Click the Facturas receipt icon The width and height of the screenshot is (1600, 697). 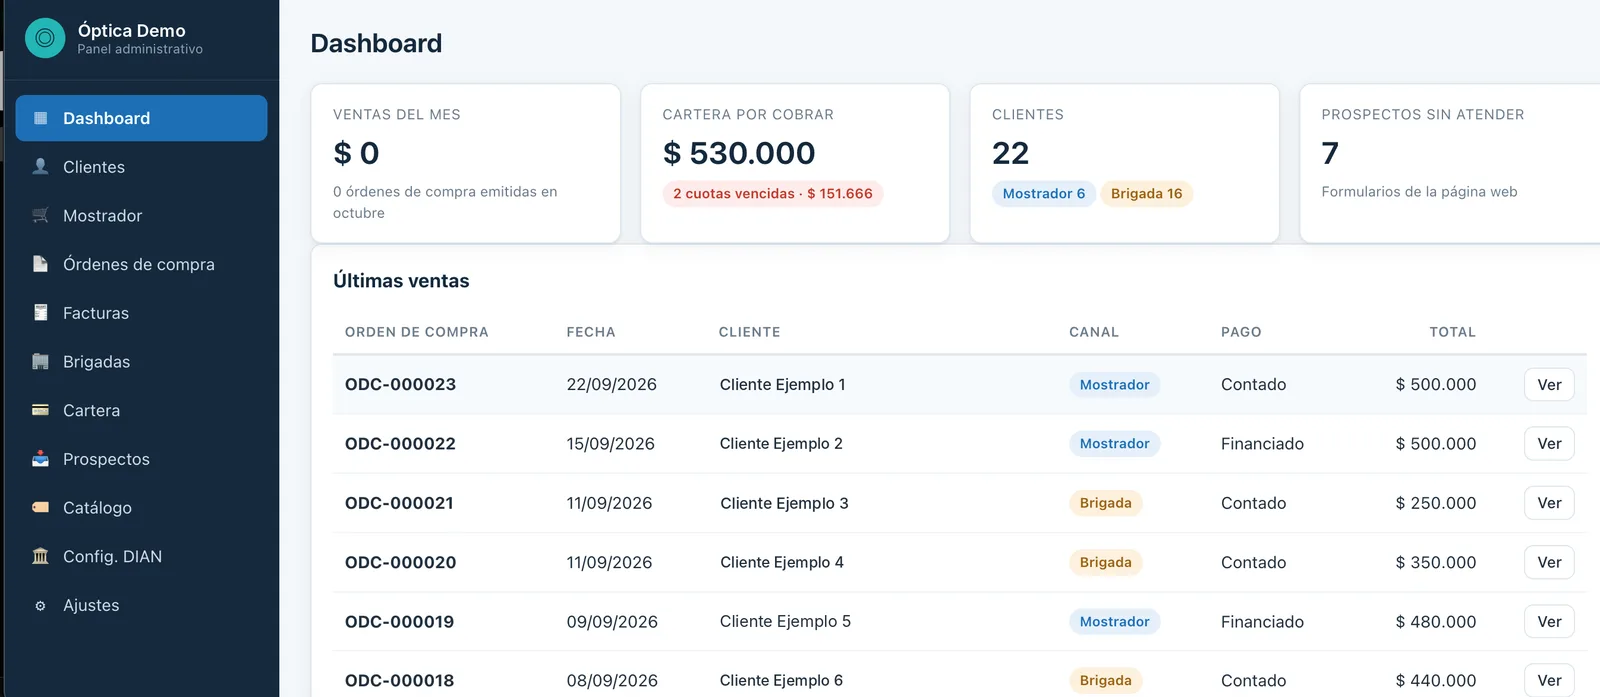41,313
